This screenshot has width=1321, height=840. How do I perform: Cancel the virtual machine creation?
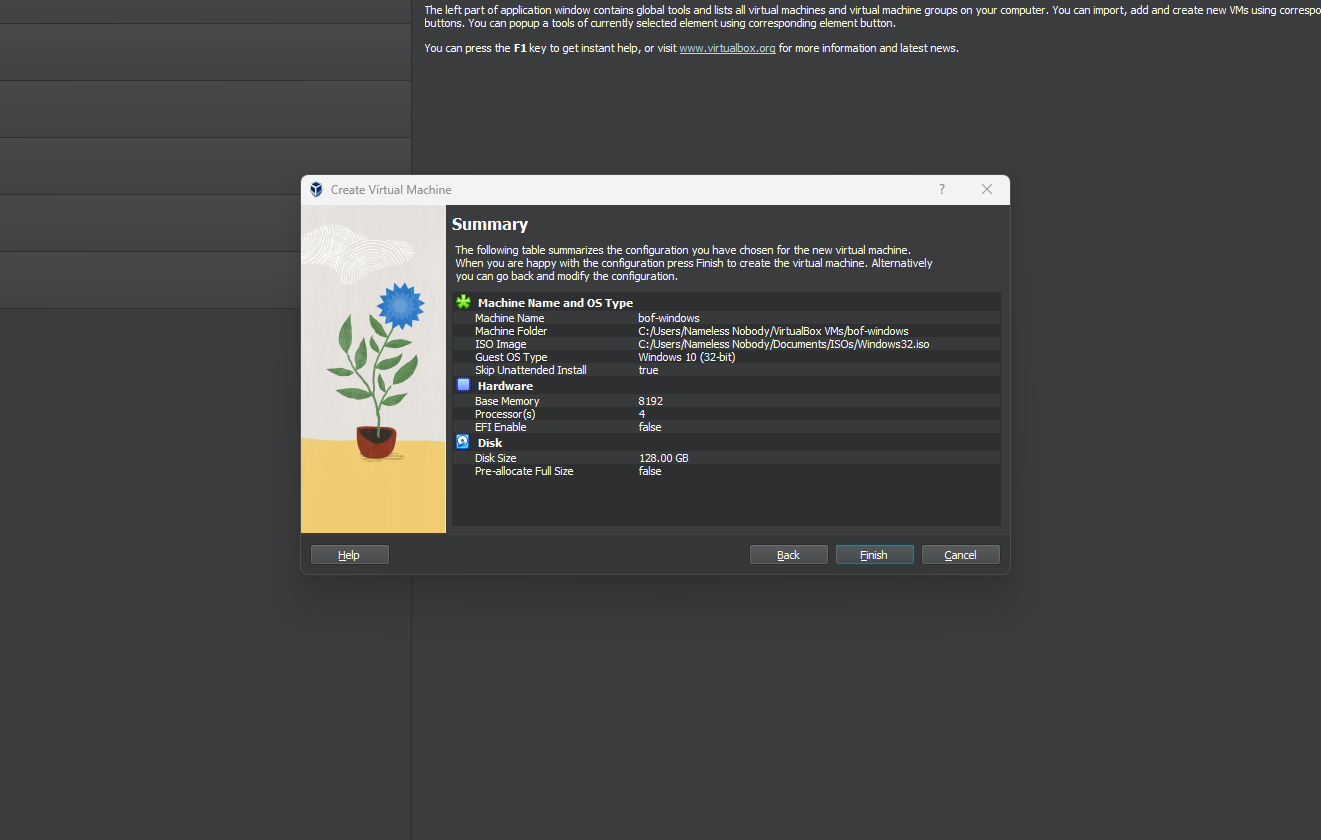(x=960, y=555)
